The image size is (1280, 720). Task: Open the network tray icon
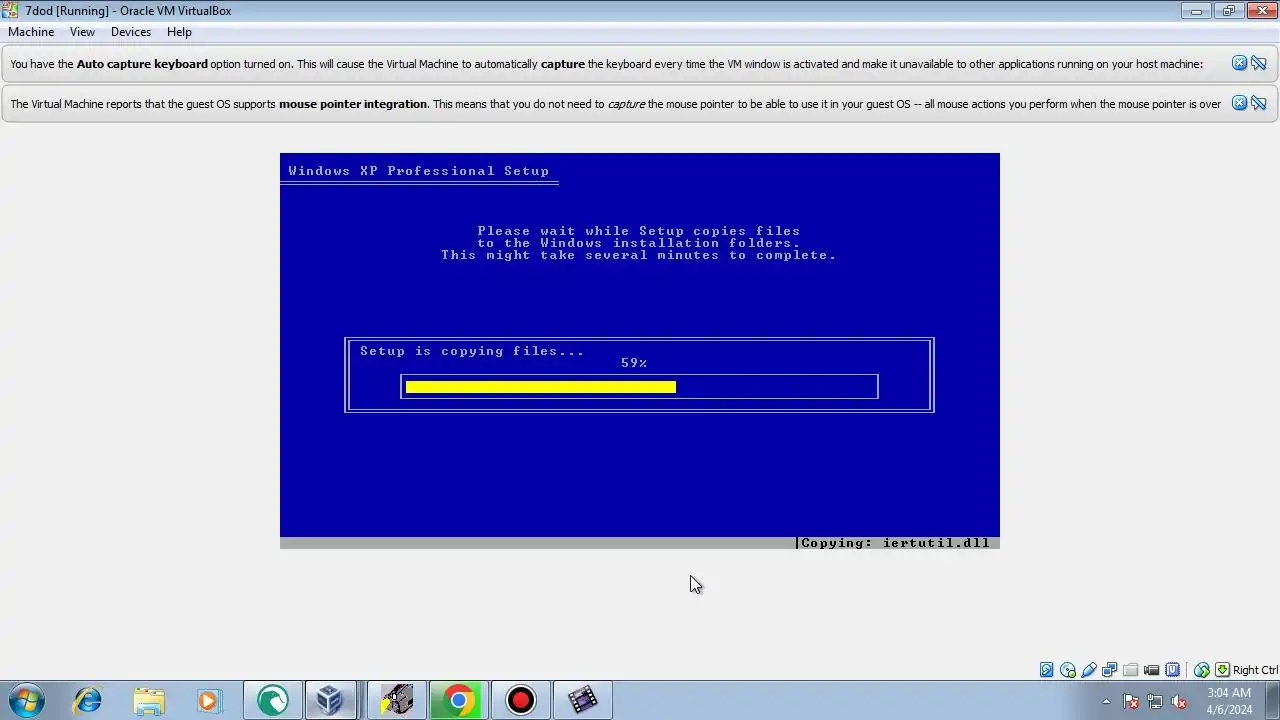click(1155, 701)
